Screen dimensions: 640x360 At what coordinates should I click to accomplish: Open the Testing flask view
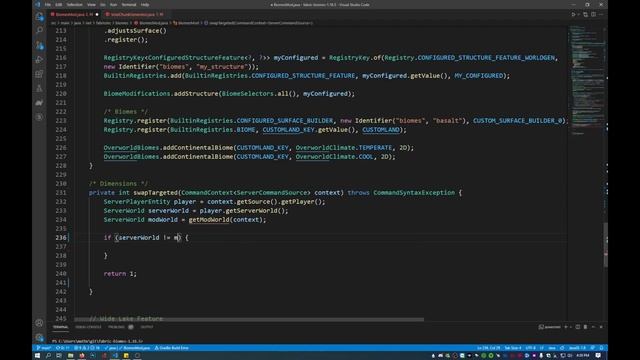pyautogui.click(x=39, y=88)
